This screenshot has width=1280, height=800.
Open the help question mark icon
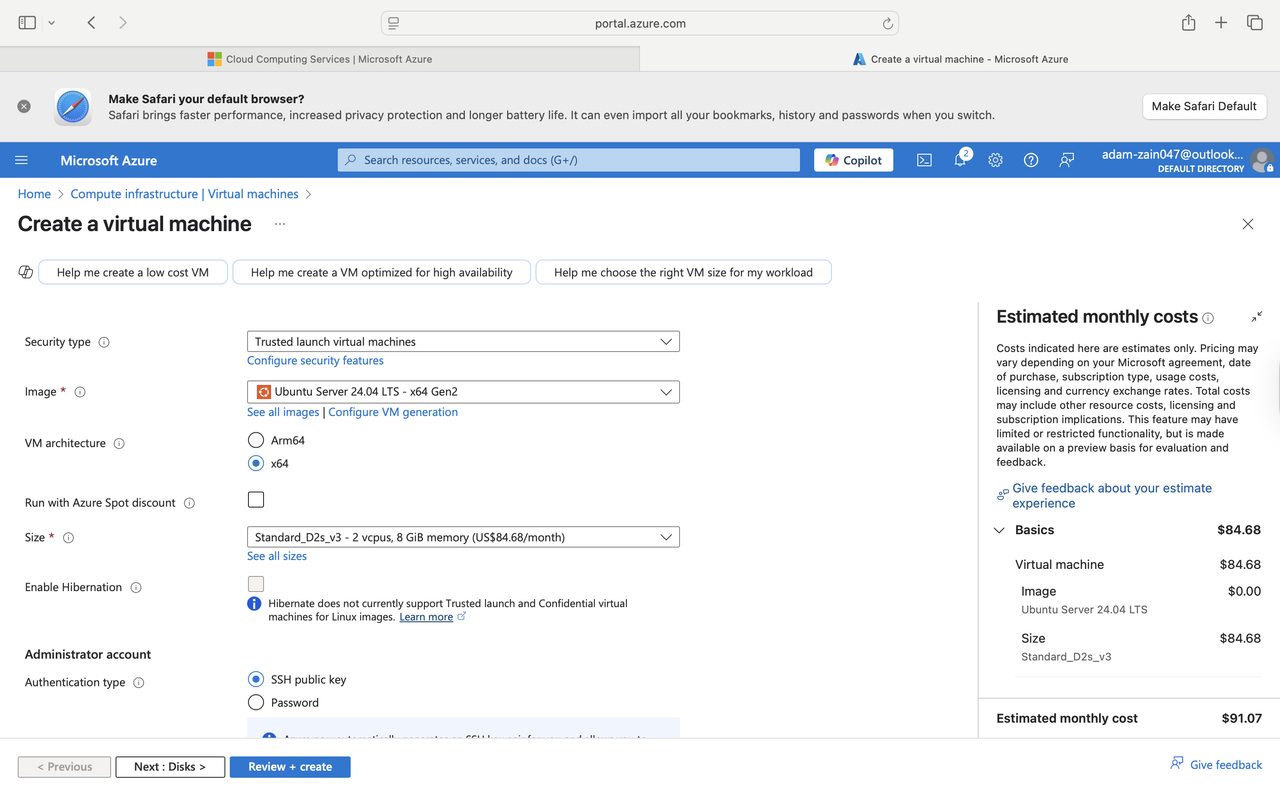tap(1031, 160)
